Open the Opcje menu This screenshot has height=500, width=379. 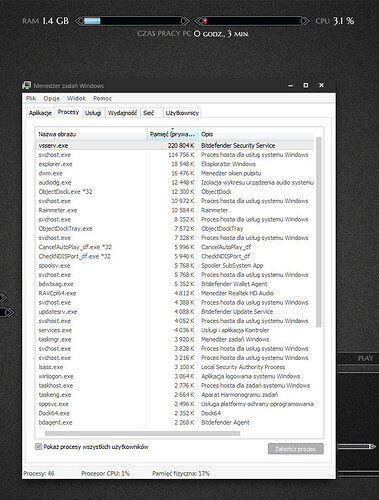click(x=52, y=98)
